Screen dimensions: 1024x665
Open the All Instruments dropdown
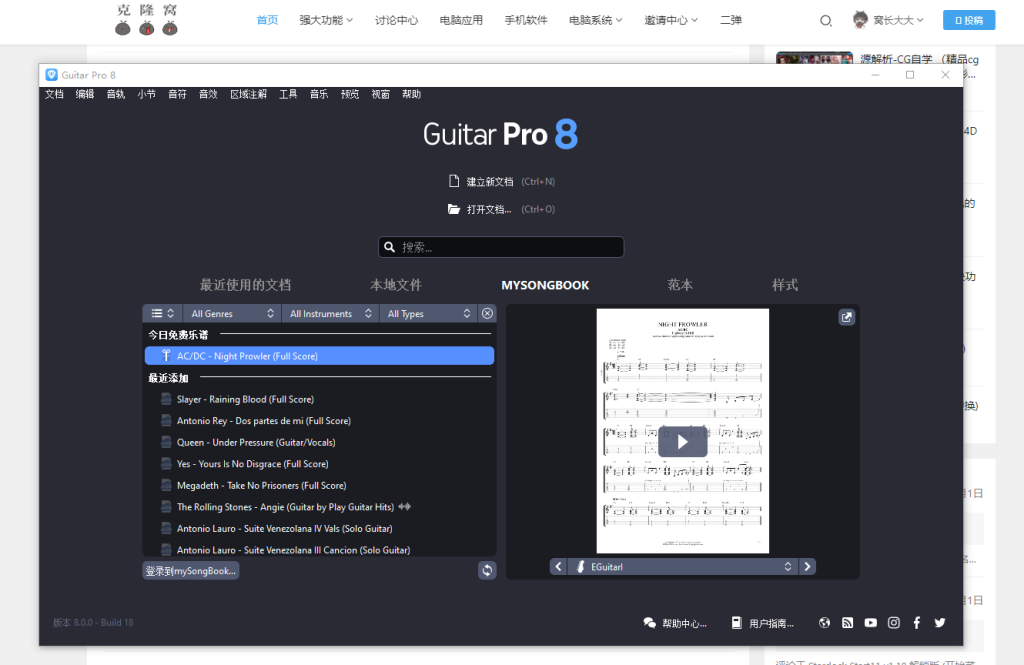tap(330, 314)
